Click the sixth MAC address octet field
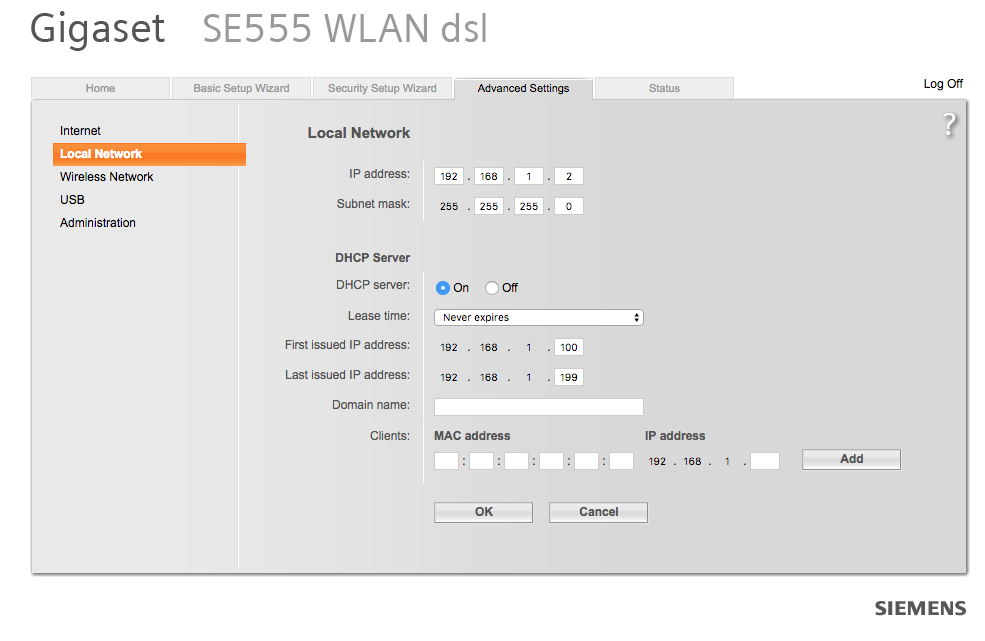This screenshot has width=985, height=641. (621, 461)
